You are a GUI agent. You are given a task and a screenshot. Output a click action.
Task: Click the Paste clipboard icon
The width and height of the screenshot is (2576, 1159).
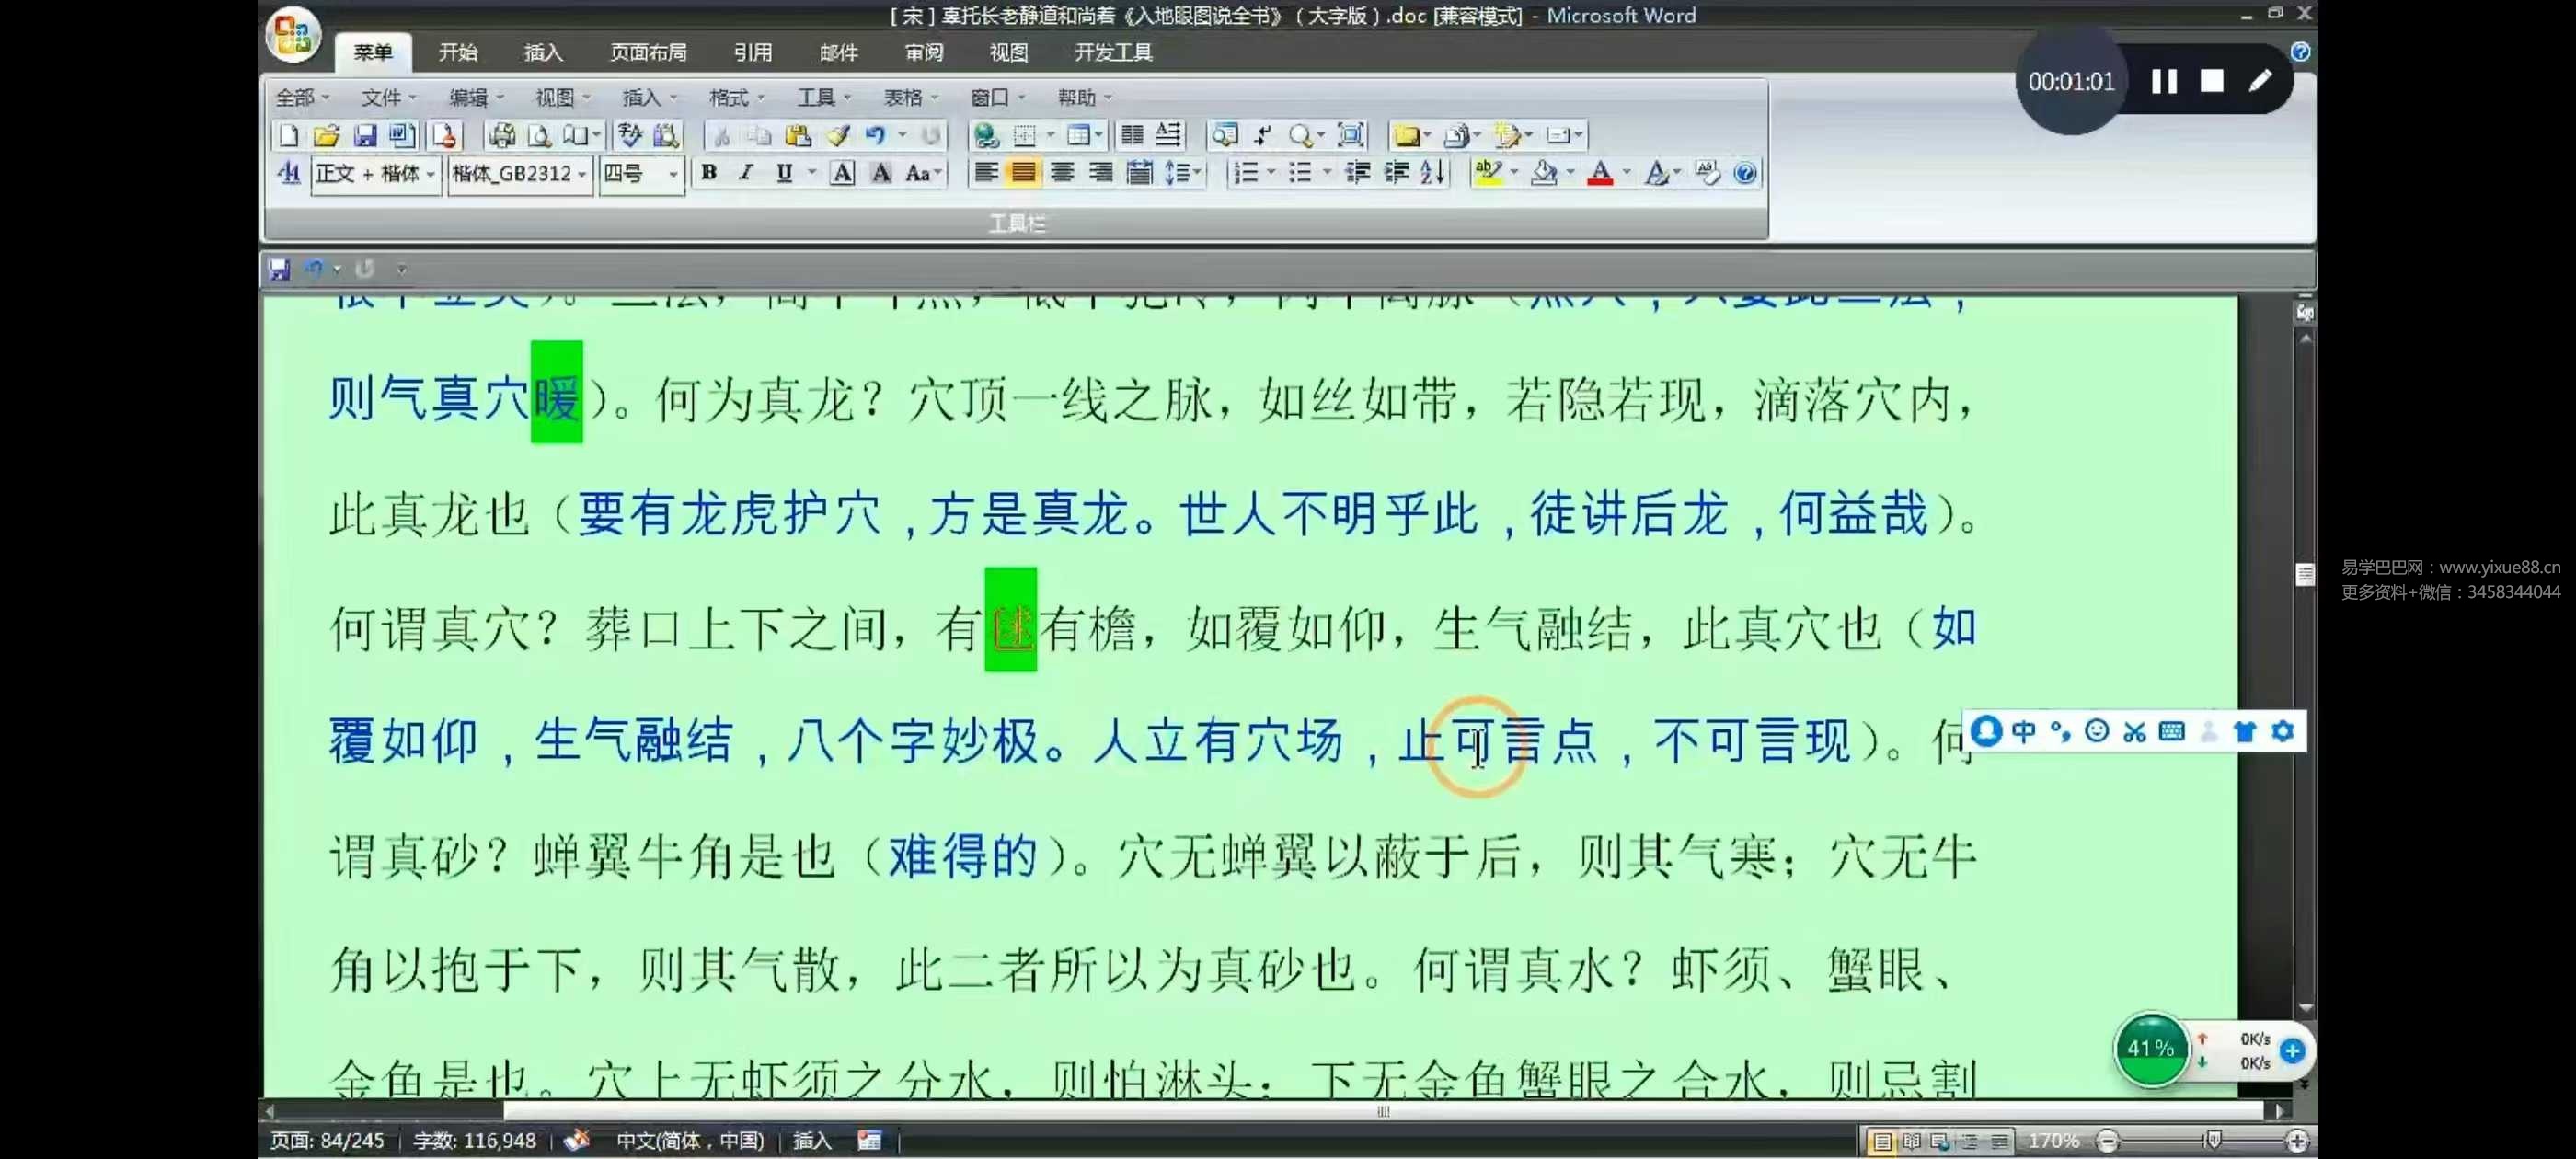(798, 135)
